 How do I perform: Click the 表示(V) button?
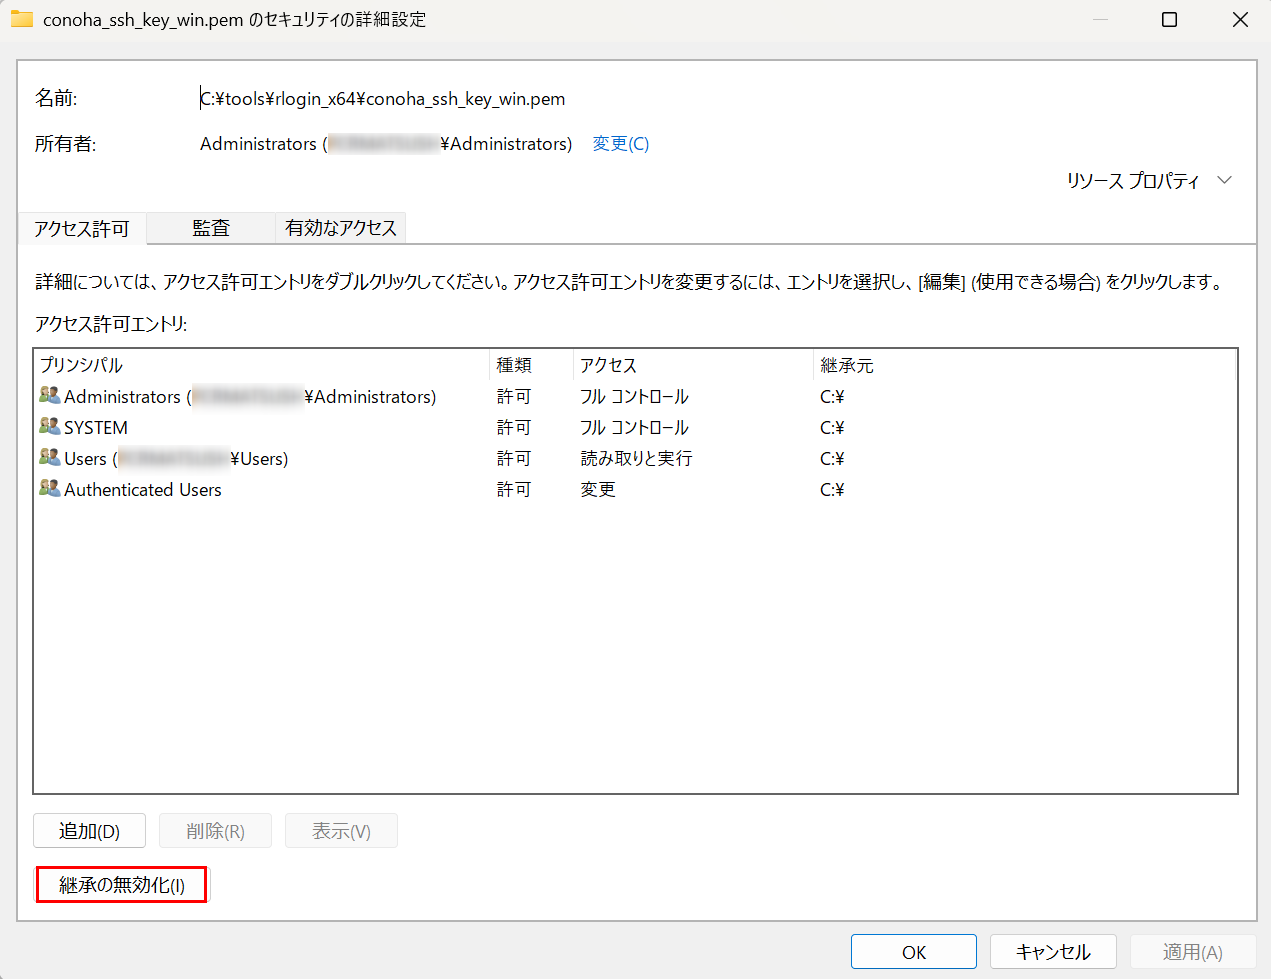[x=341, y=830]
